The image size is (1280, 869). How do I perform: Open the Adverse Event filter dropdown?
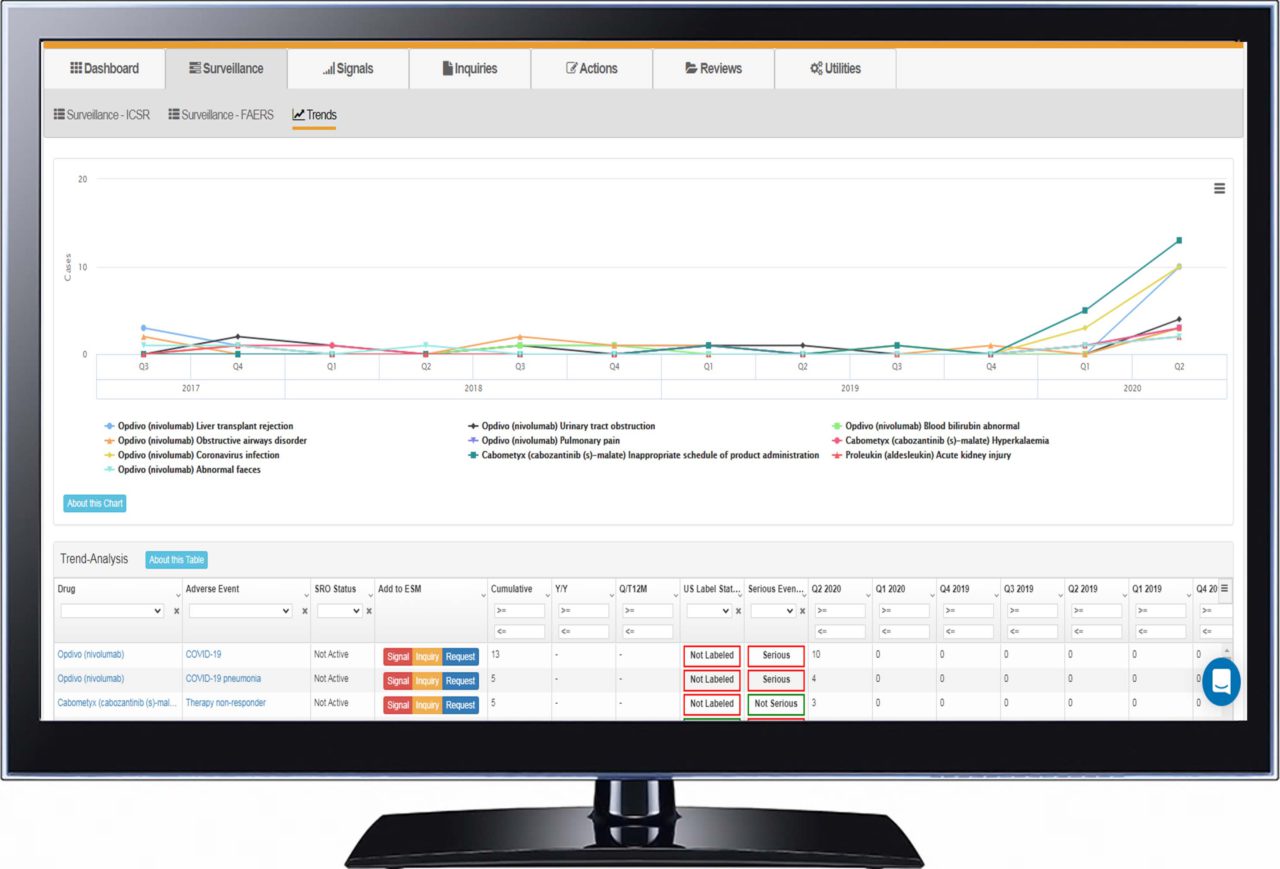240,611
